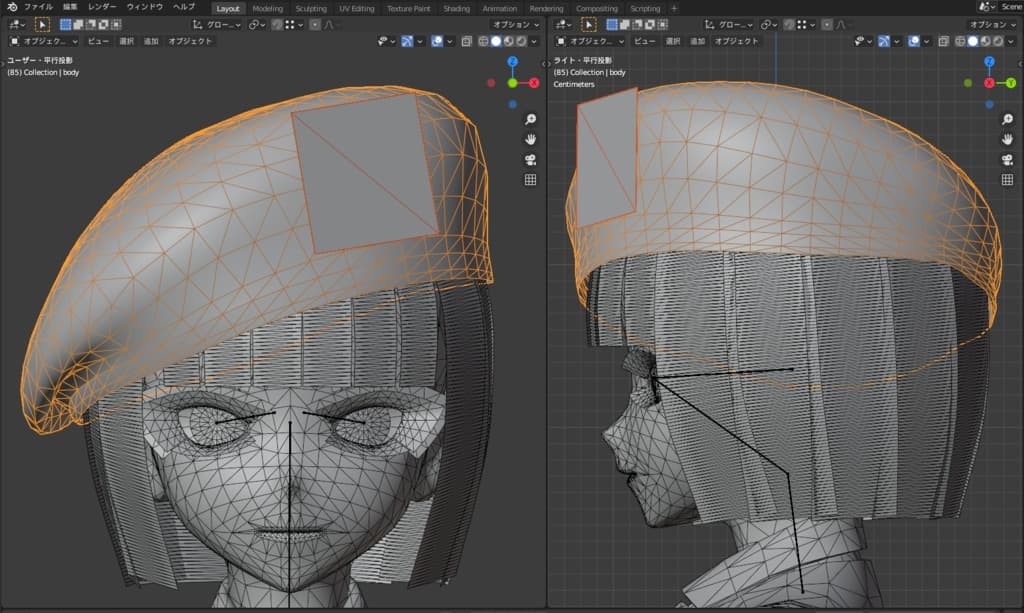Open the ファイル menu
Screen dimensions: 1024x613
pyautogui.click(x=38, y=7)
